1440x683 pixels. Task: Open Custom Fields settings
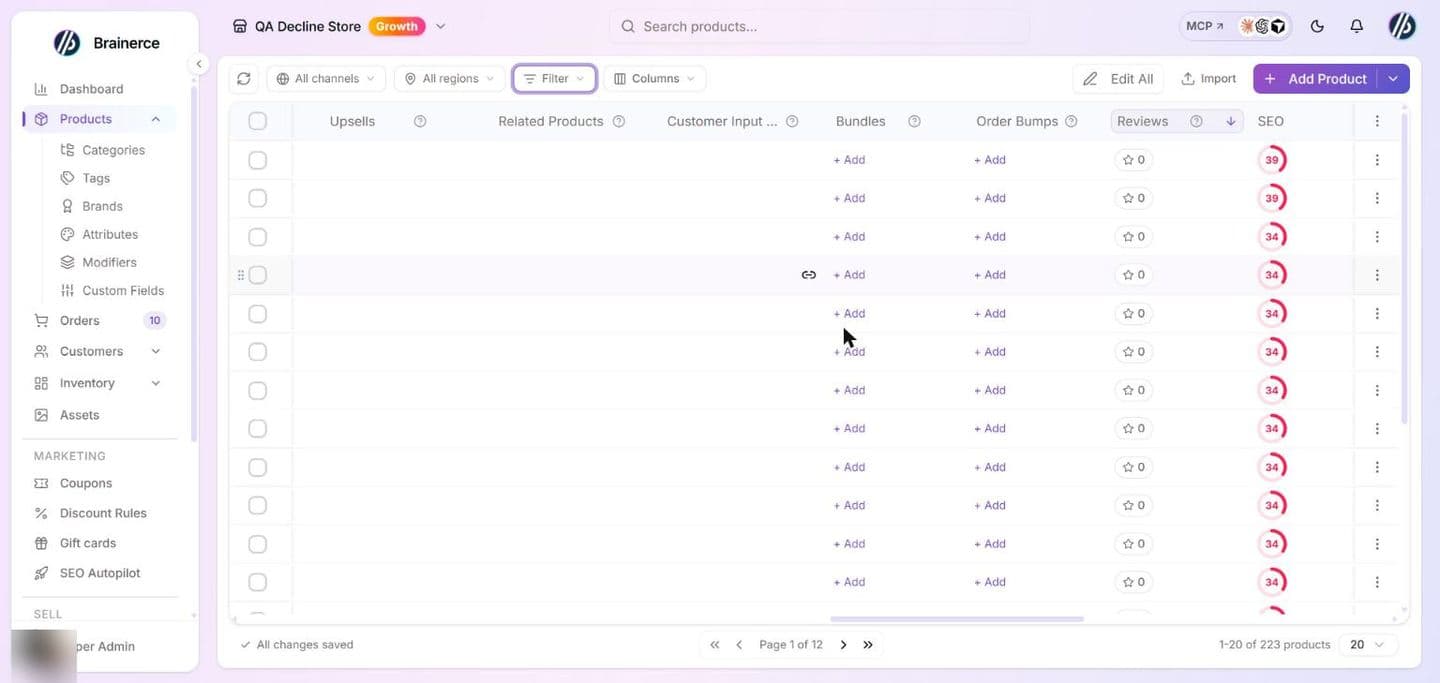pos(123,291)
